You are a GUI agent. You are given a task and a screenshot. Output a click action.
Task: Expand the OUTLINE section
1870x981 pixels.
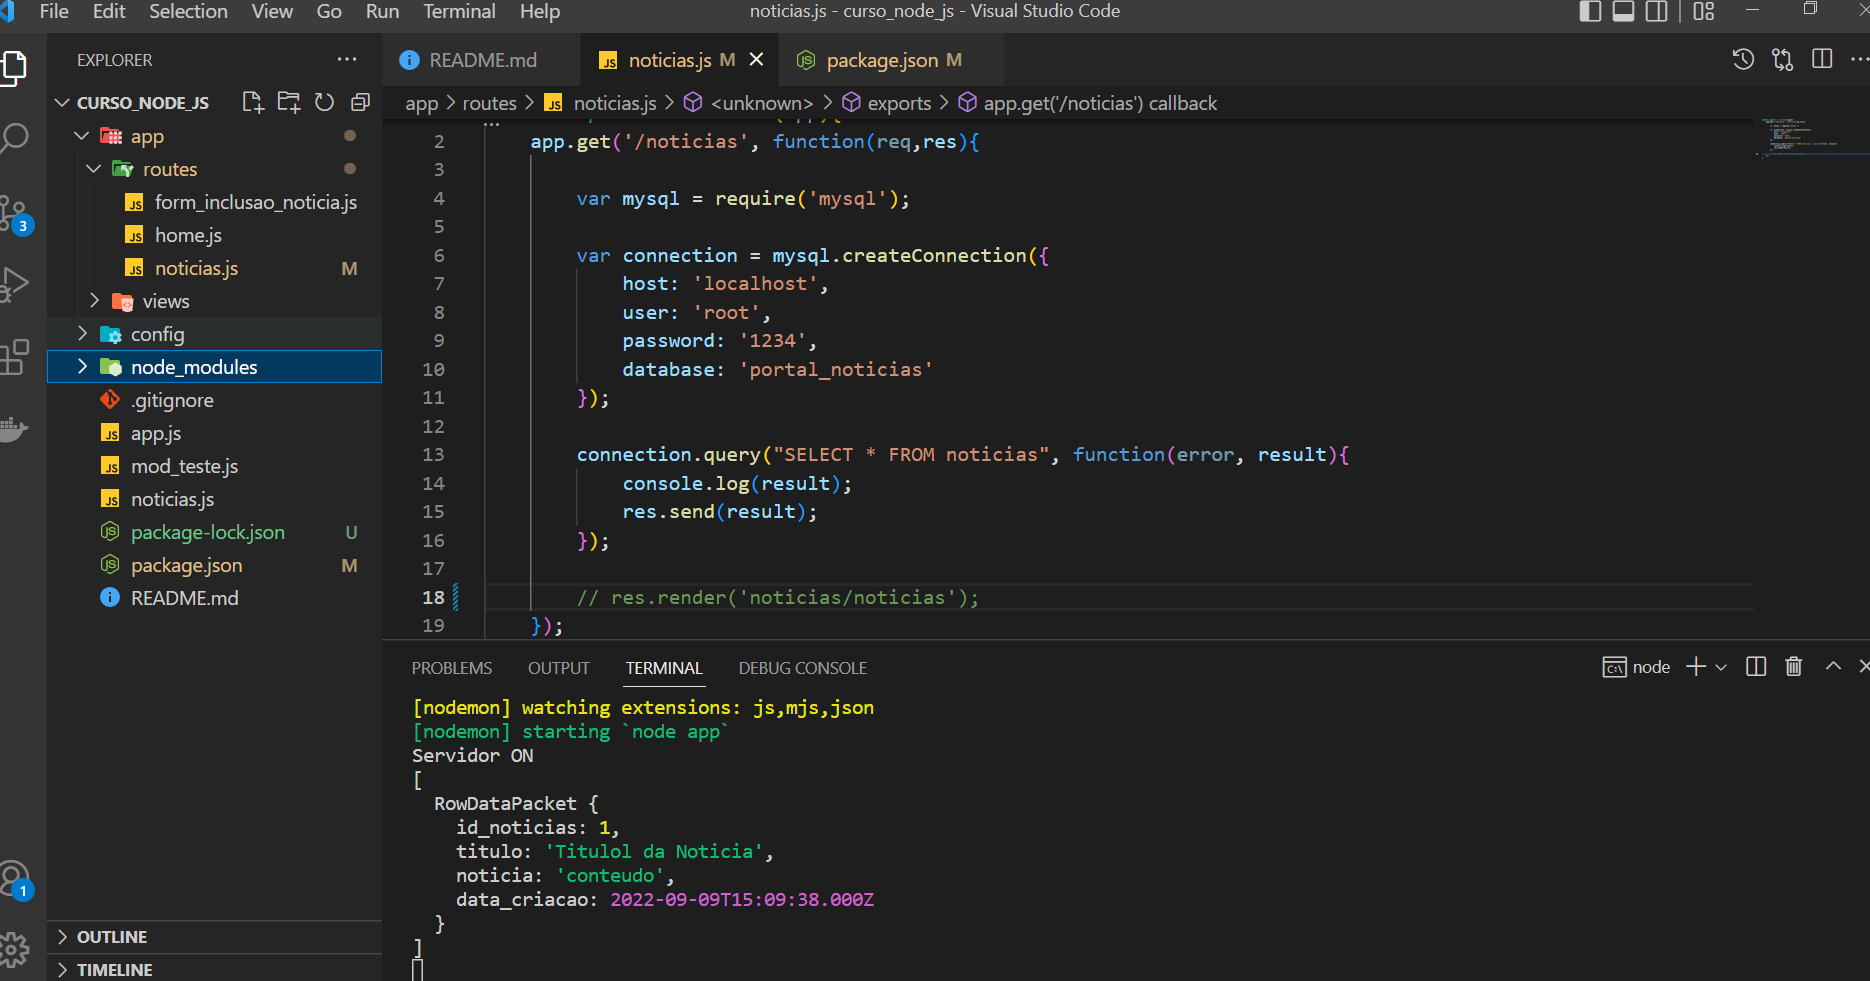(x=214, y=937)
